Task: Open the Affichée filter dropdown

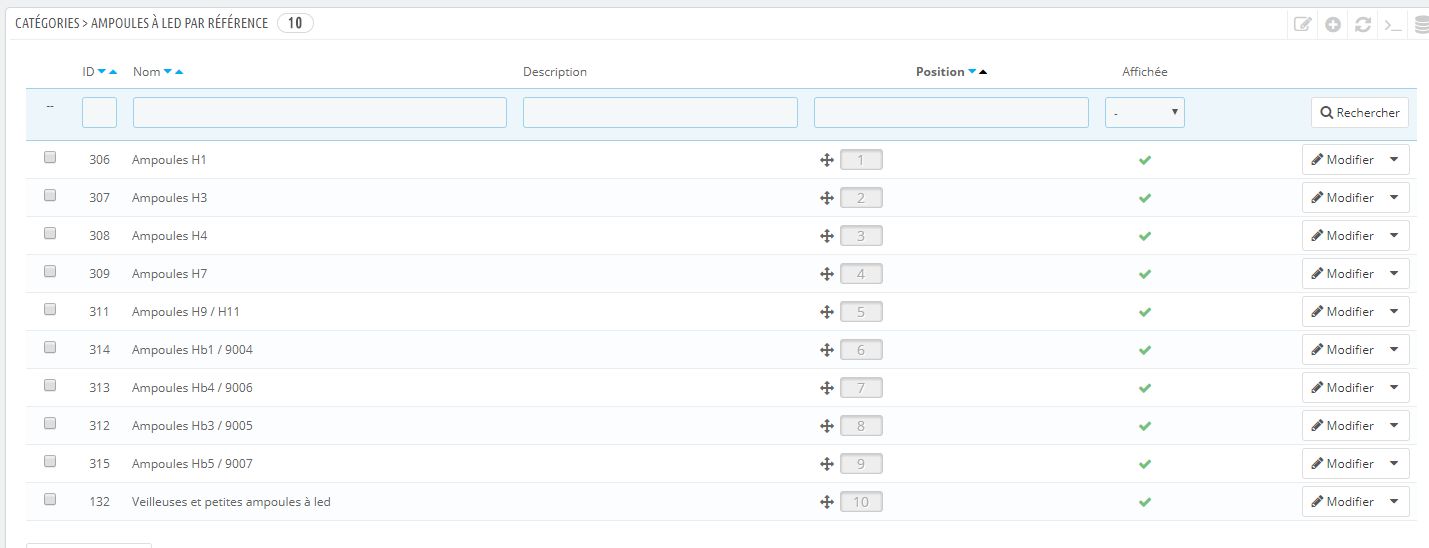Action: tap(1145, 113)
